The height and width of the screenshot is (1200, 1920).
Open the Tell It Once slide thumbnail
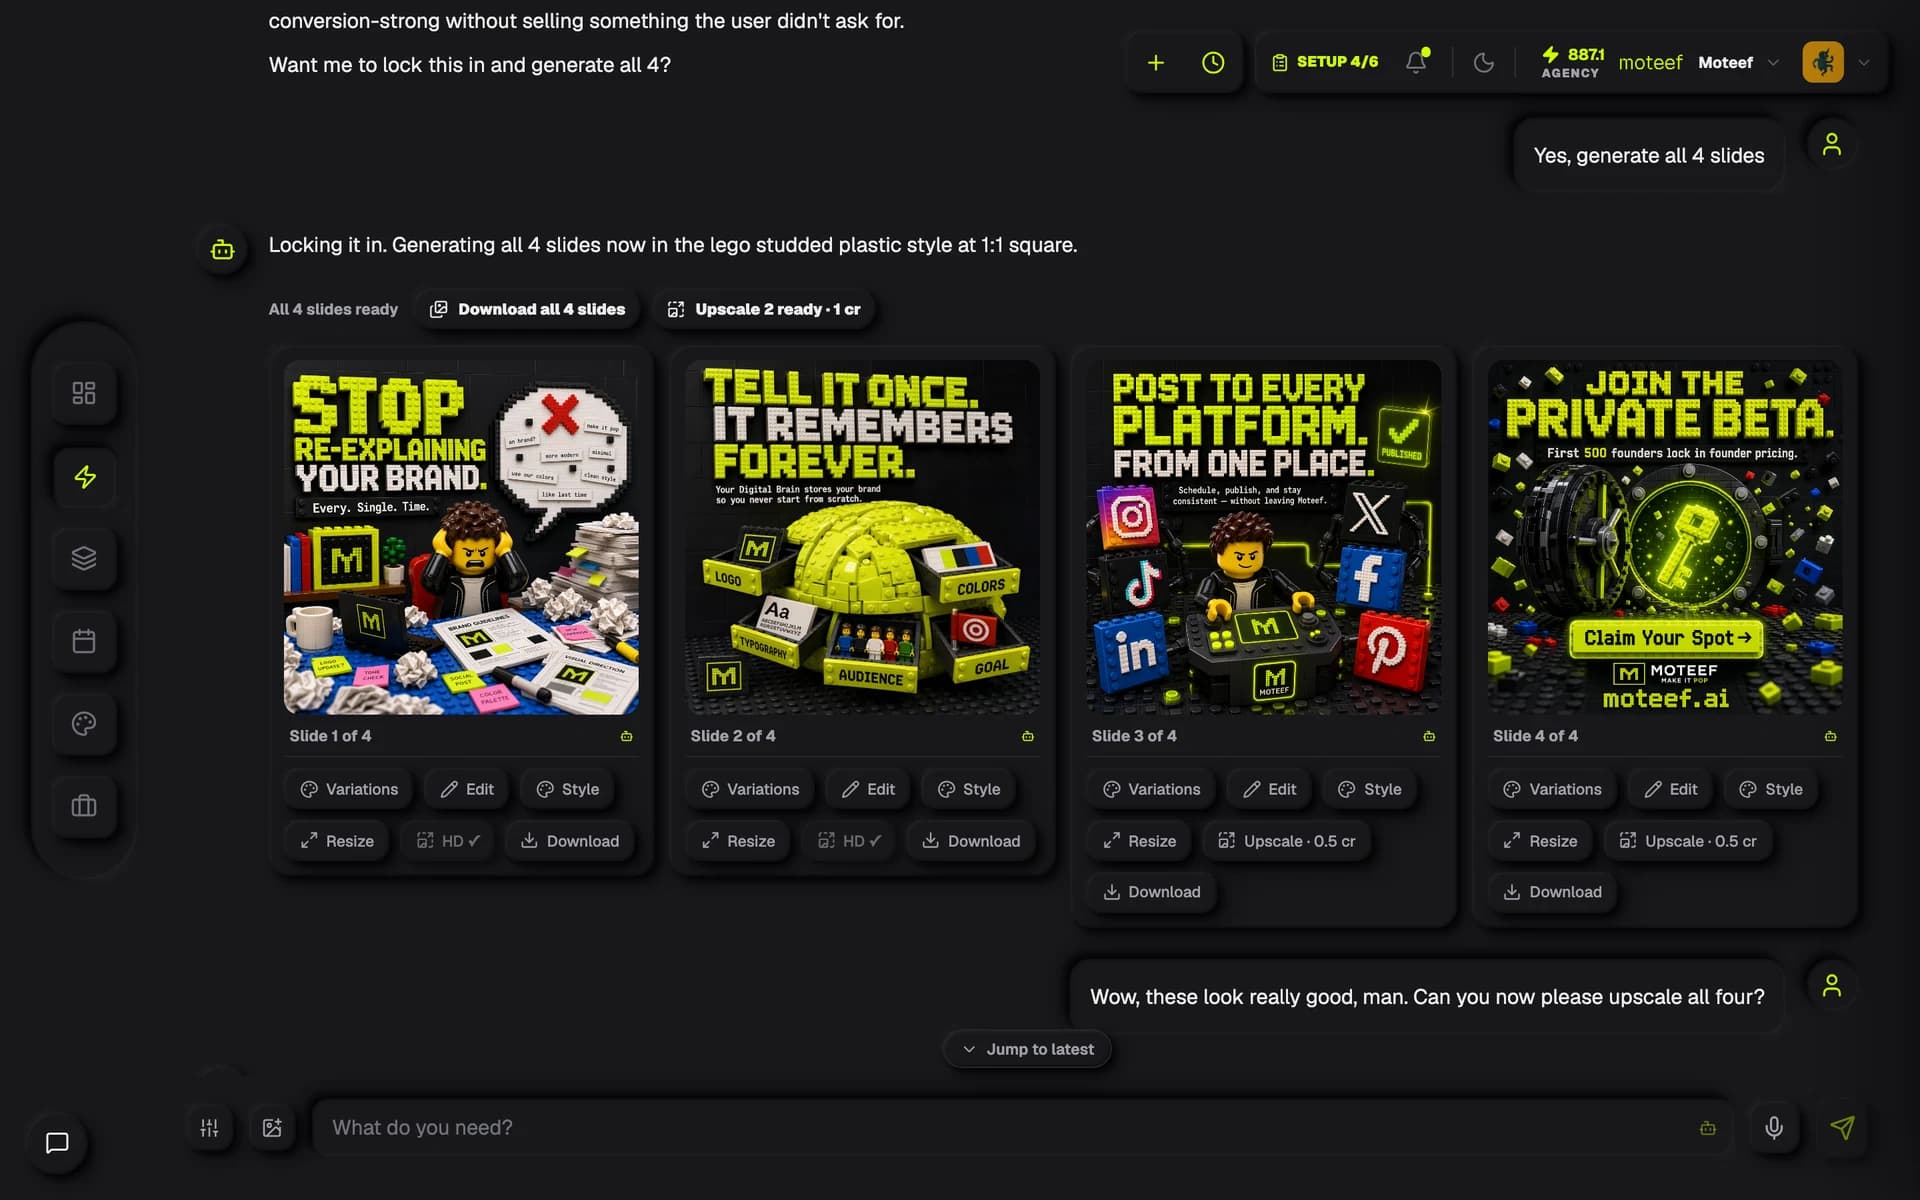point(862,537)
